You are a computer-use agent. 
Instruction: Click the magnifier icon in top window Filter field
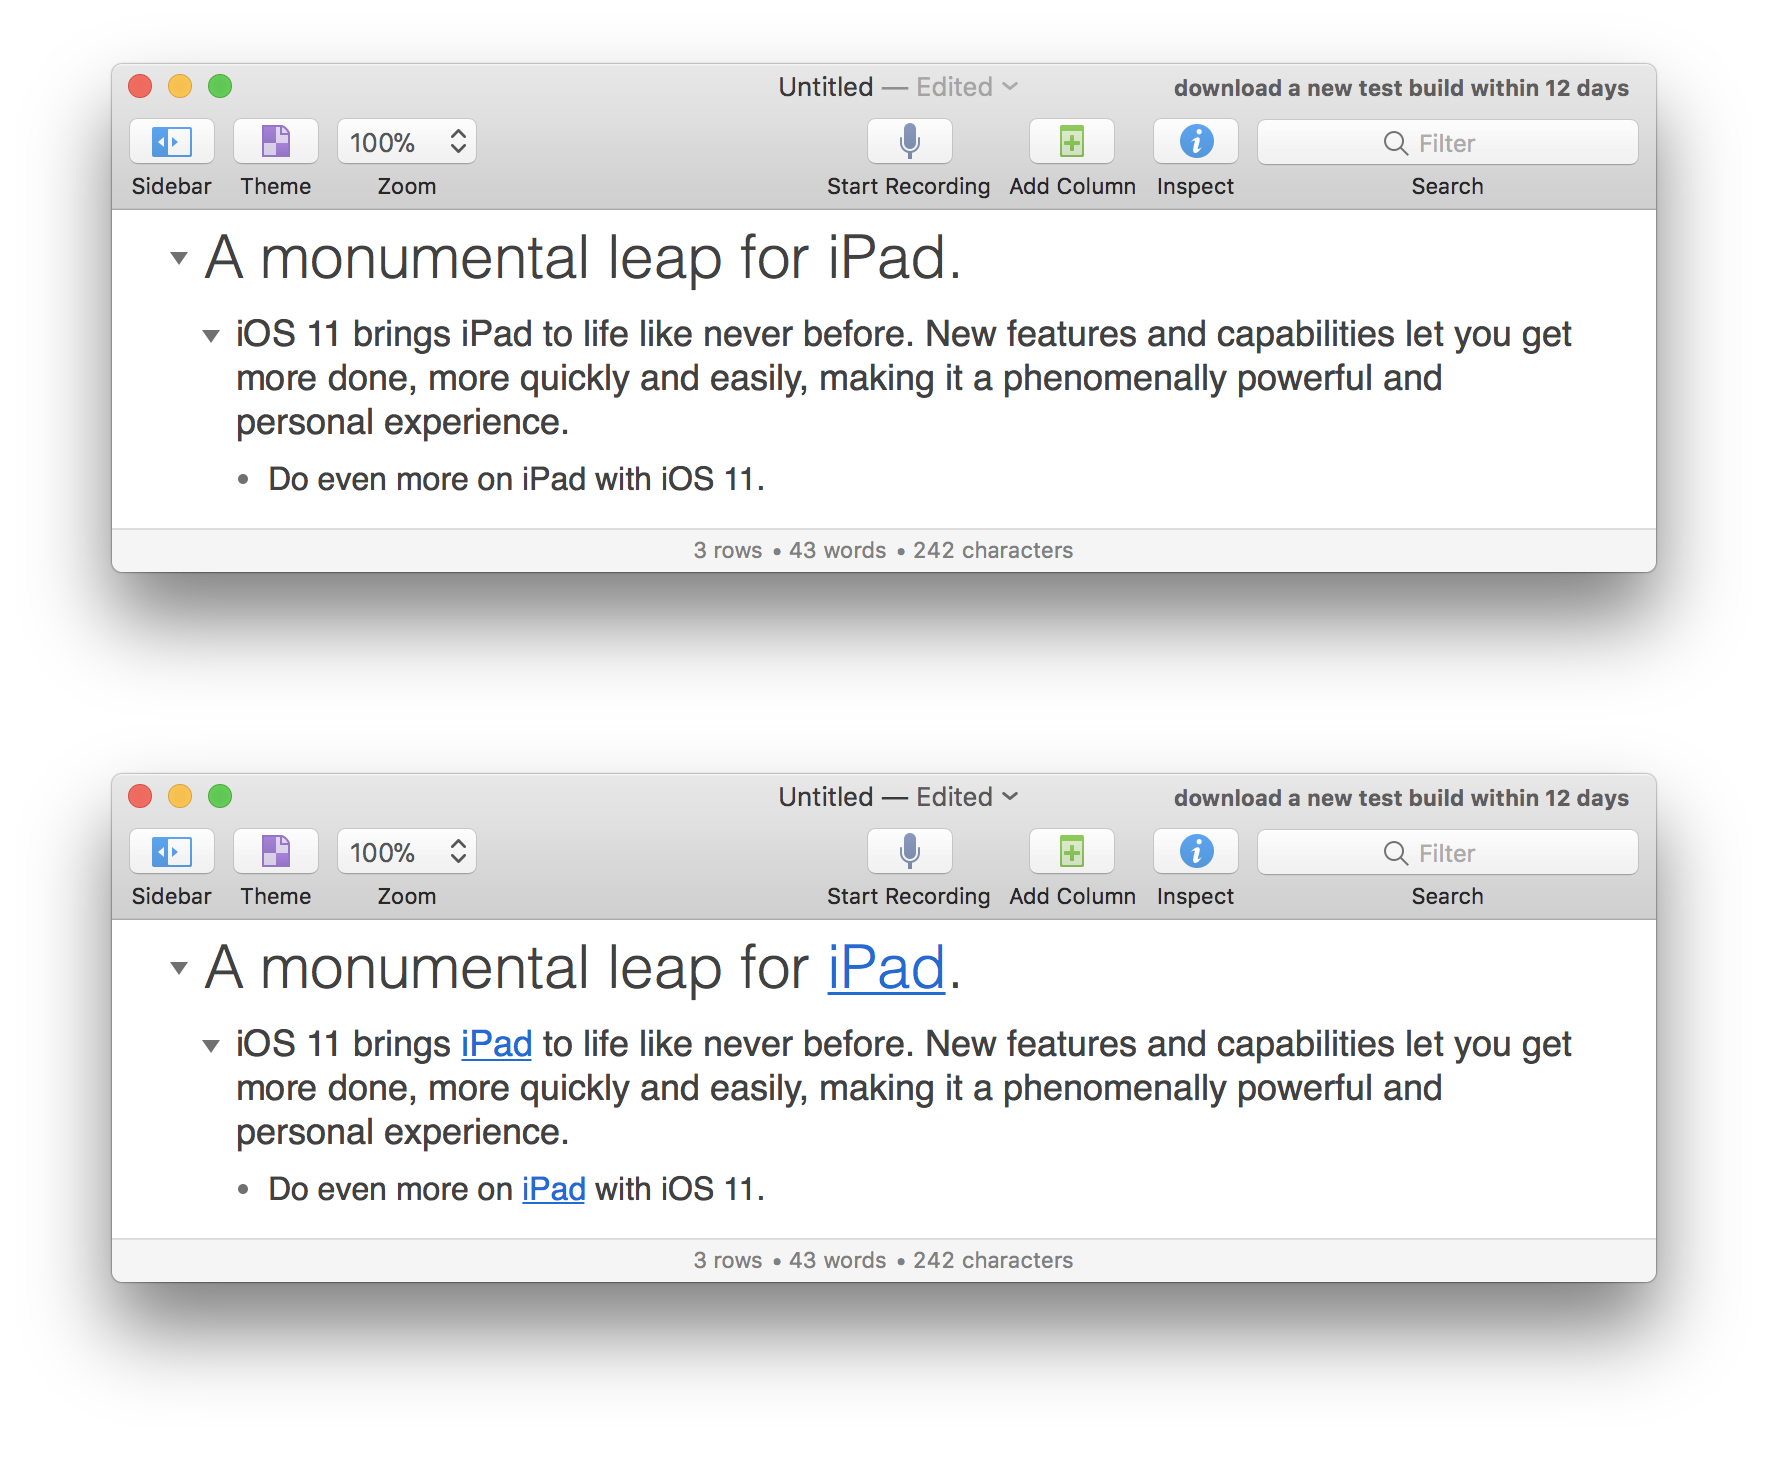1396,144
